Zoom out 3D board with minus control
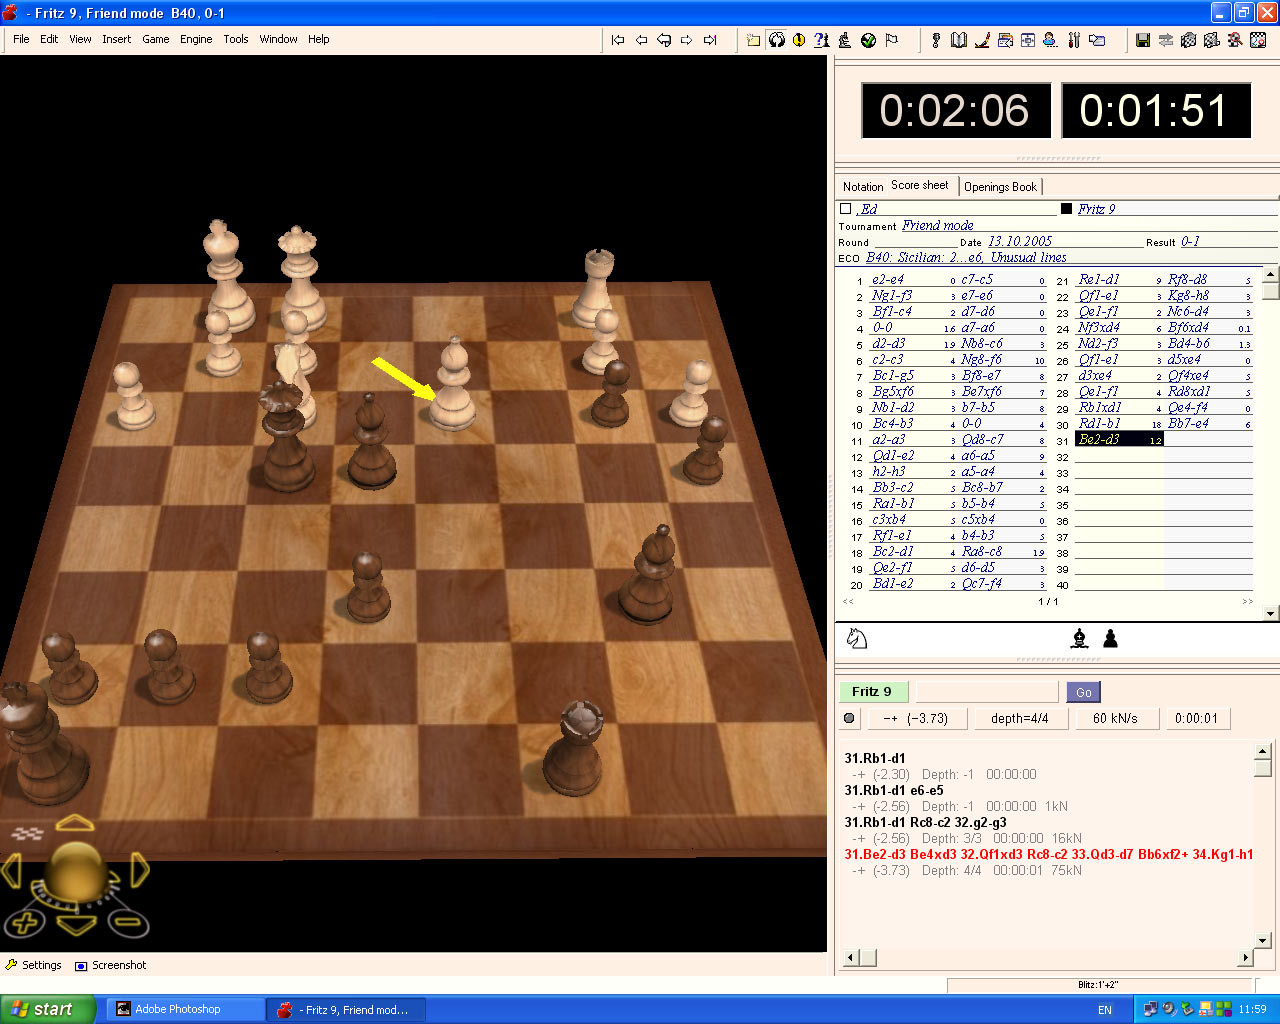1280x1024 pixels. [x=128, y=922]
